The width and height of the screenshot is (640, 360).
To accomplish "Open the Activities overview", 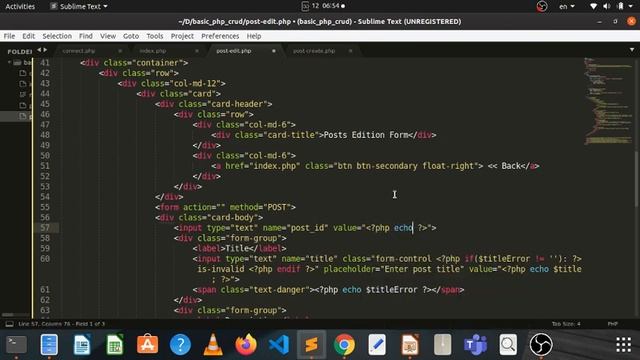I will [20, 6].
